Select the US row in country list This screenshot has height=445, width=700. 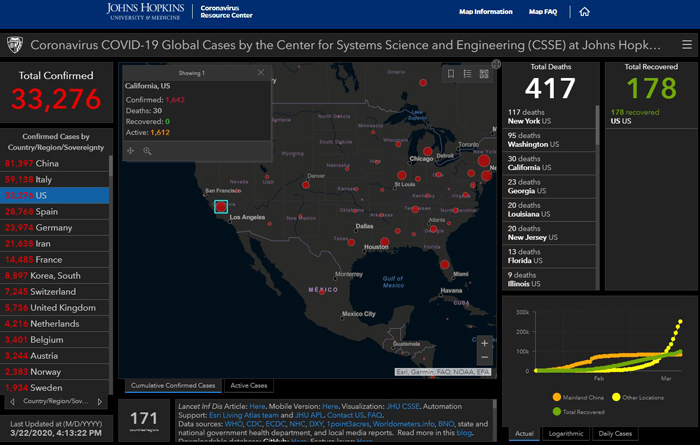tap(54, 195)
